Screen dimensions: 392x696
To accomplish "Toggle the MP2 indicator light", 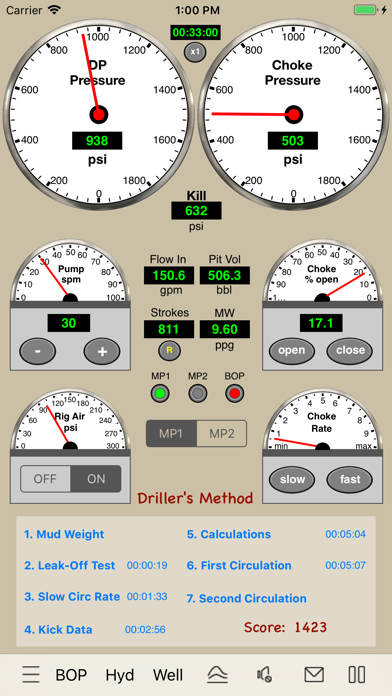I will click(198, 393).
